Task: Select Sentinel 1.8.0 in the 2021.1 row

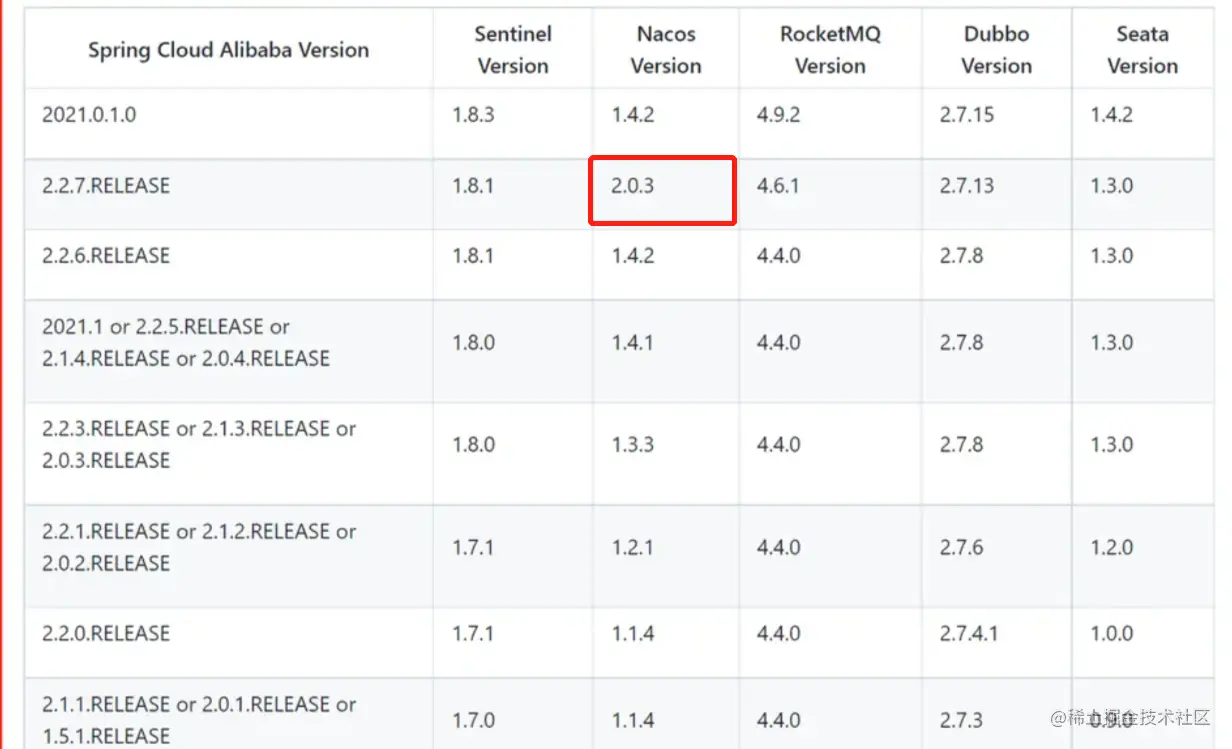Action: coord(513,351)
